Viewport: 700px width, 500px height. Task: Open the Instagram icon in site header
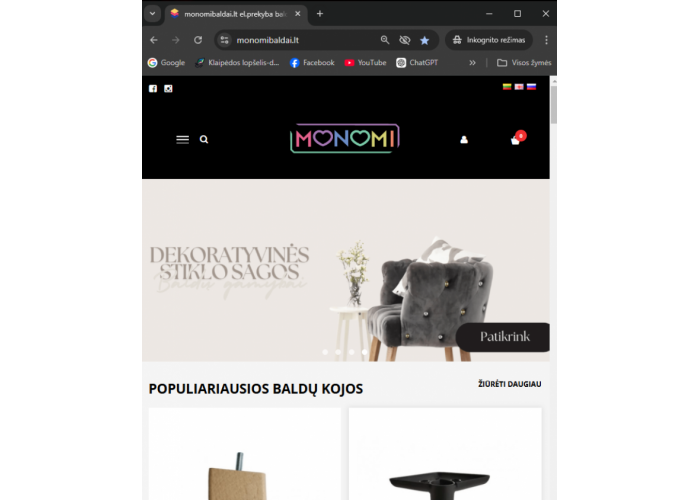click(x=168, y=88)
